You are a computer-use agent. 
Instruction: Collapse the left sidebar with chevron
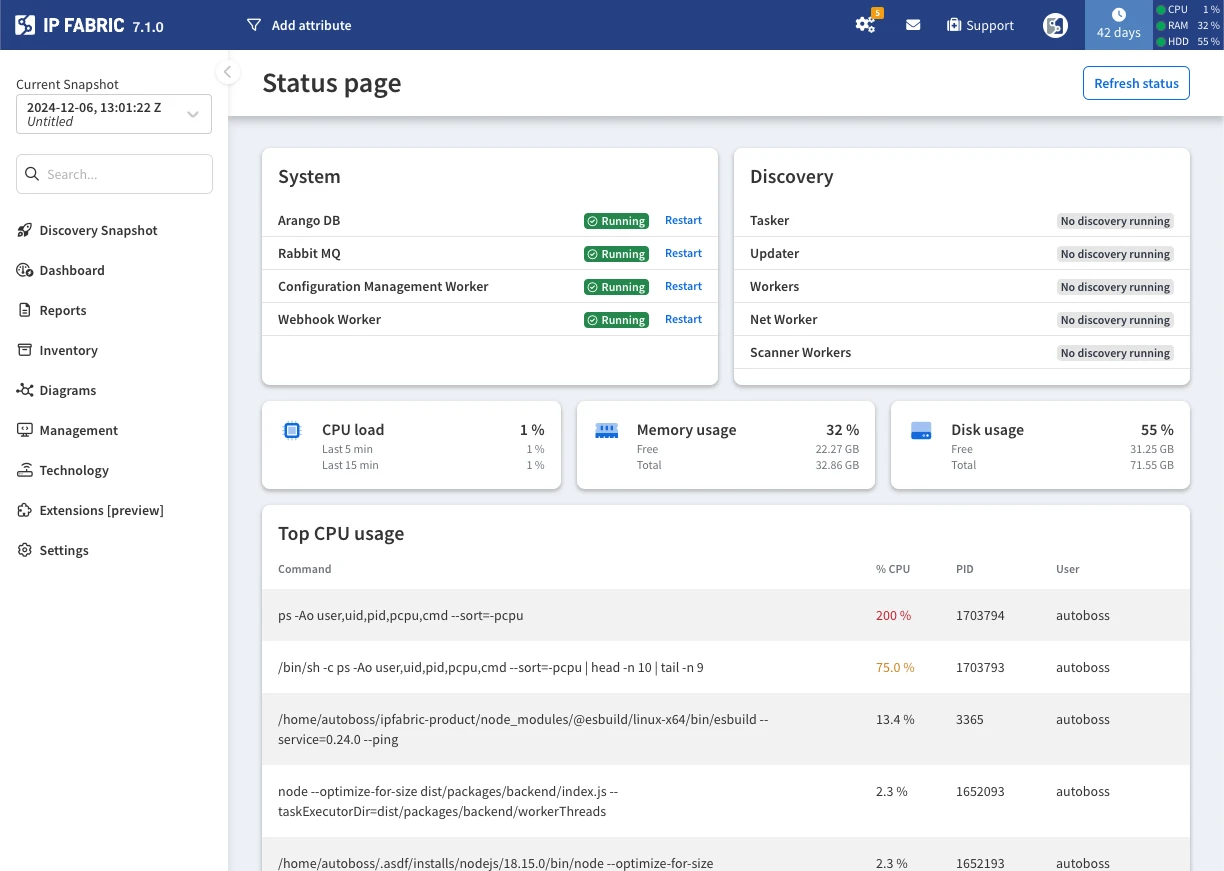click(227, 72)
